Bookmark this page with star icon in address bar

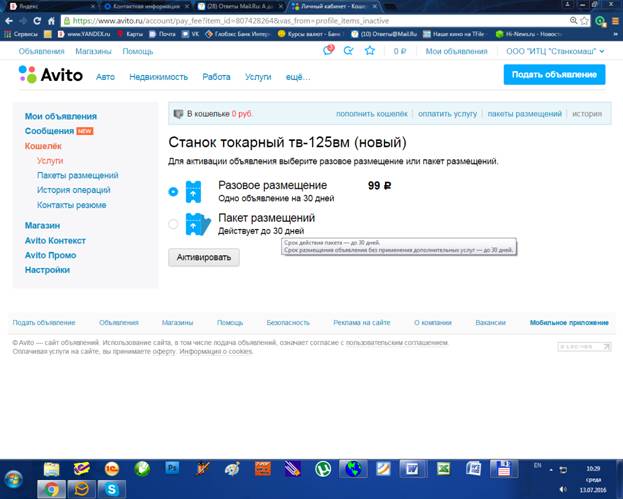click(584, 21)
